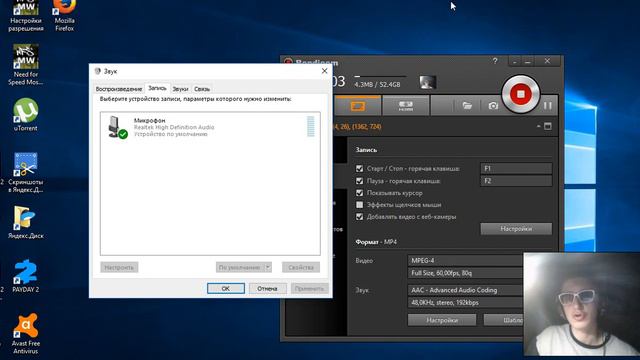Open Bandicam help question mark

pyautogui.click(x=495, y=61)
